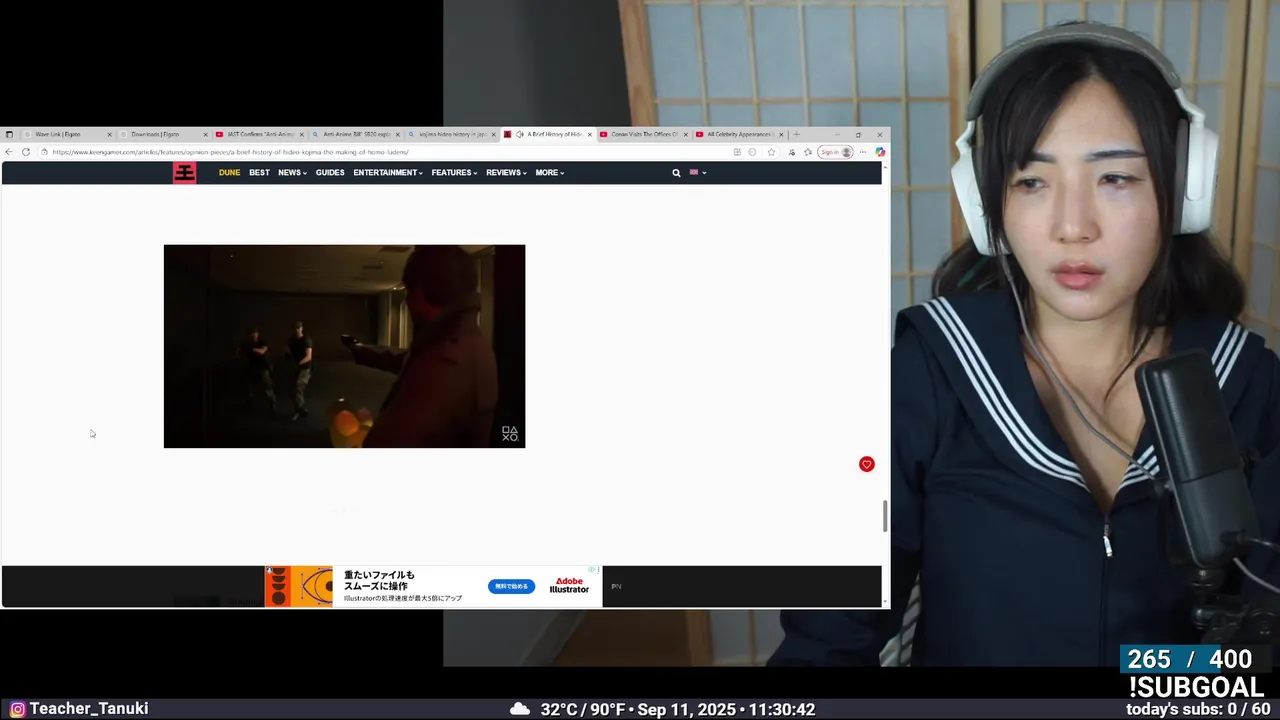The height and width of the screenshot is (720, 1280).
Task: Click the site info lock icon in address bar
Action: point(44,152)
